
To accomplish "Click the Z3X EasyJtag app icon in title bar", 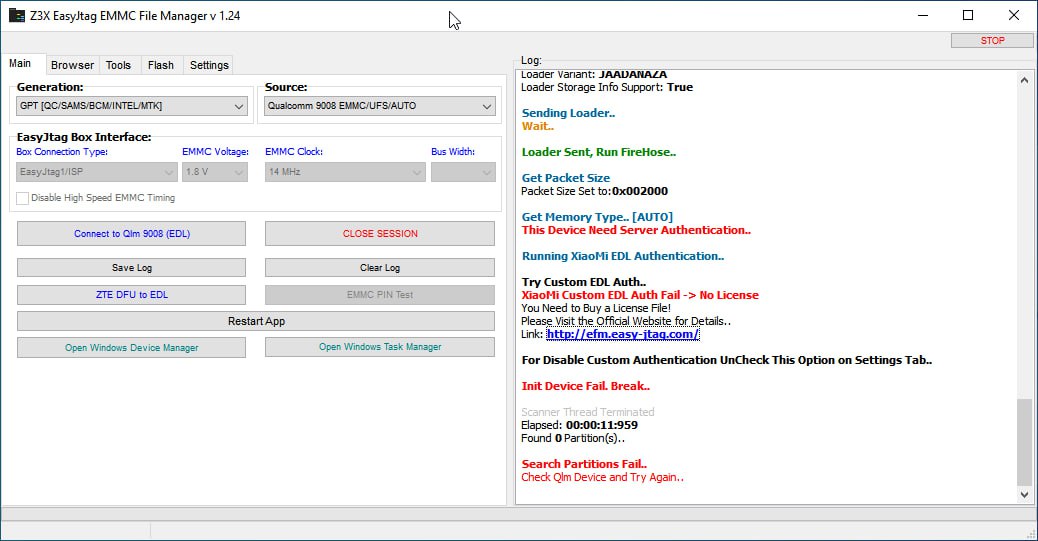I will pyautogui.click(x=17, y=15).
